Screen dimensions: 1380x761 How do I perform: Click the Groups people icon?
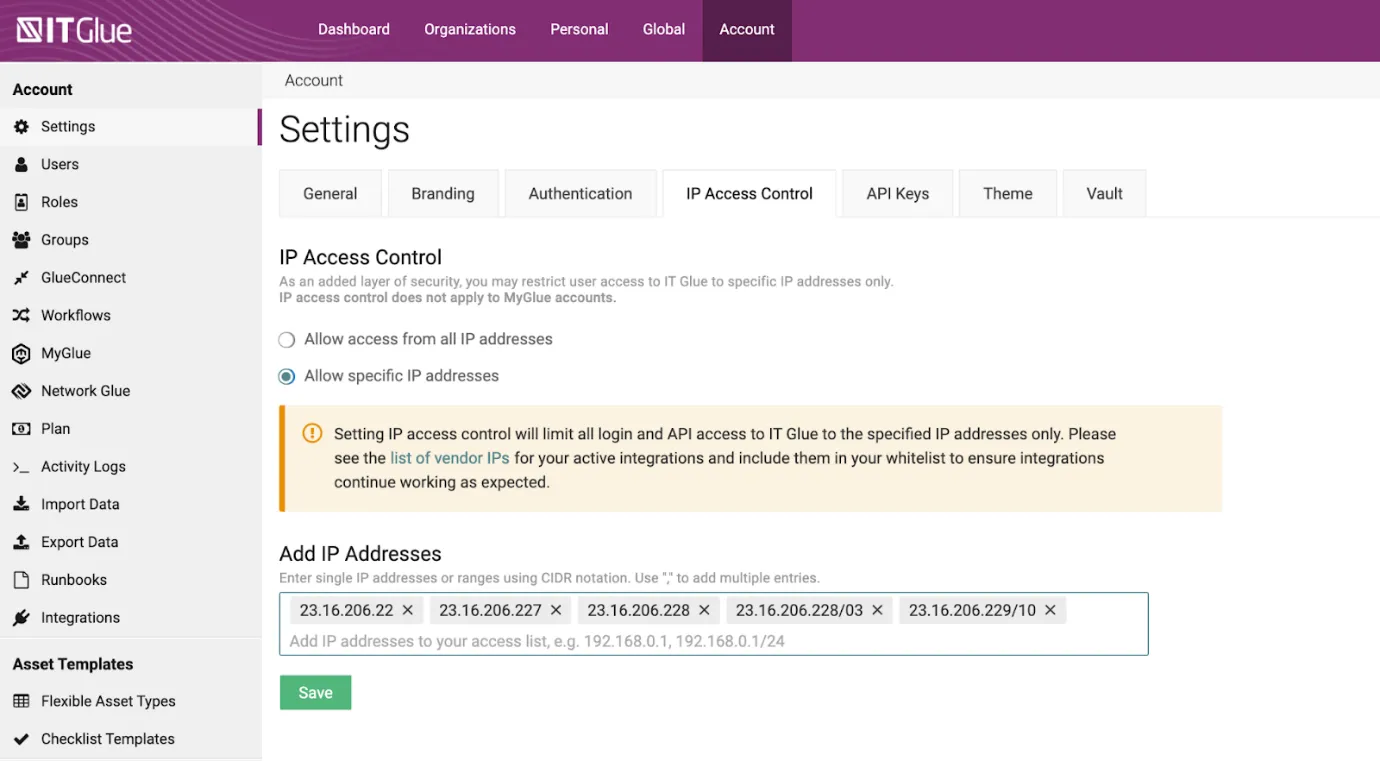click(21, 240)
